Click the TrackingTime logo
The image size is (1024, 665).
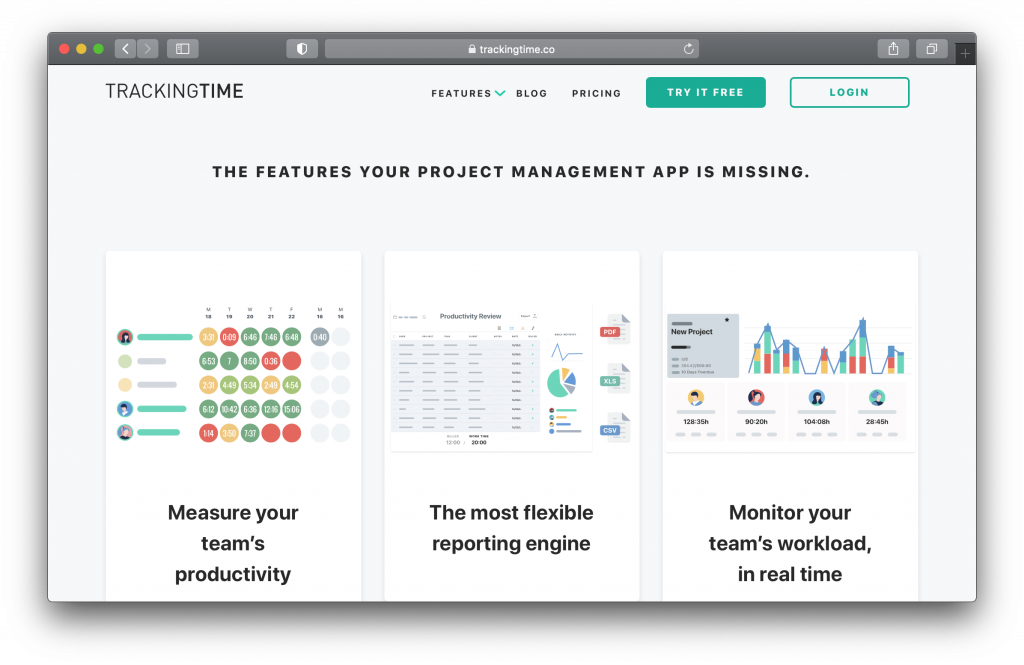[x=174, y=91]
